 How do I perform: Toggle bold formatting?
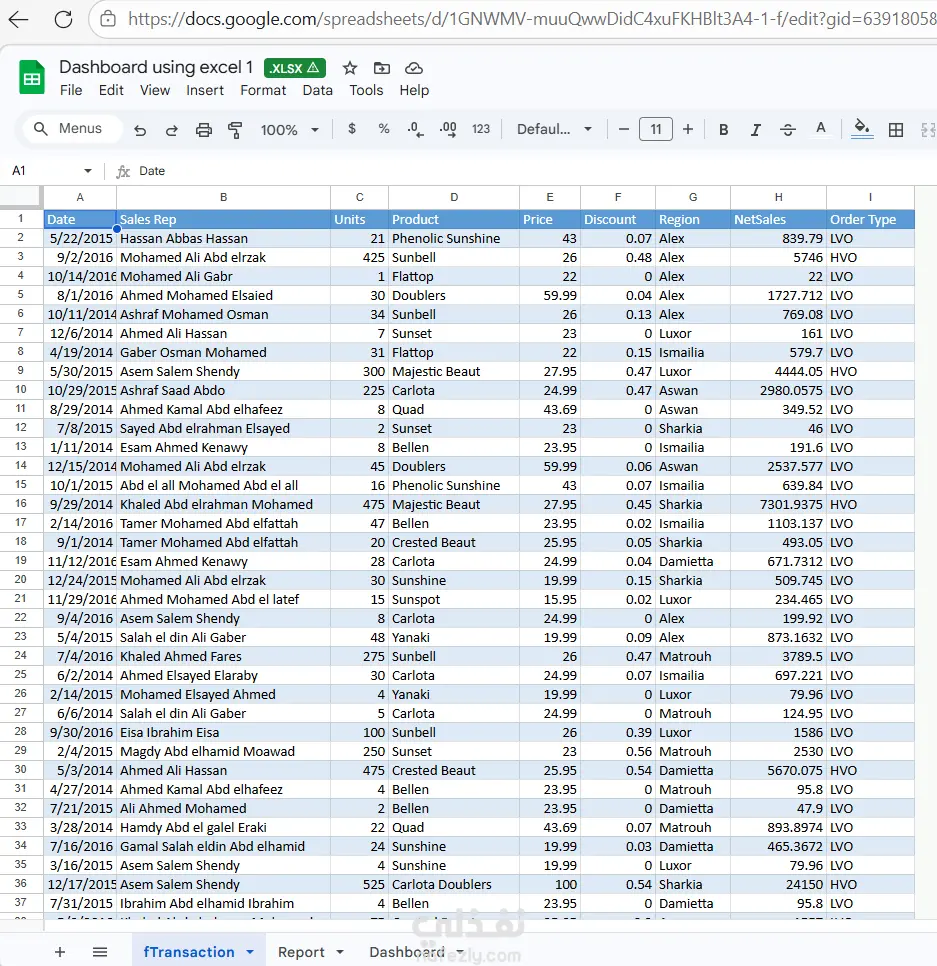pos(724,130)
